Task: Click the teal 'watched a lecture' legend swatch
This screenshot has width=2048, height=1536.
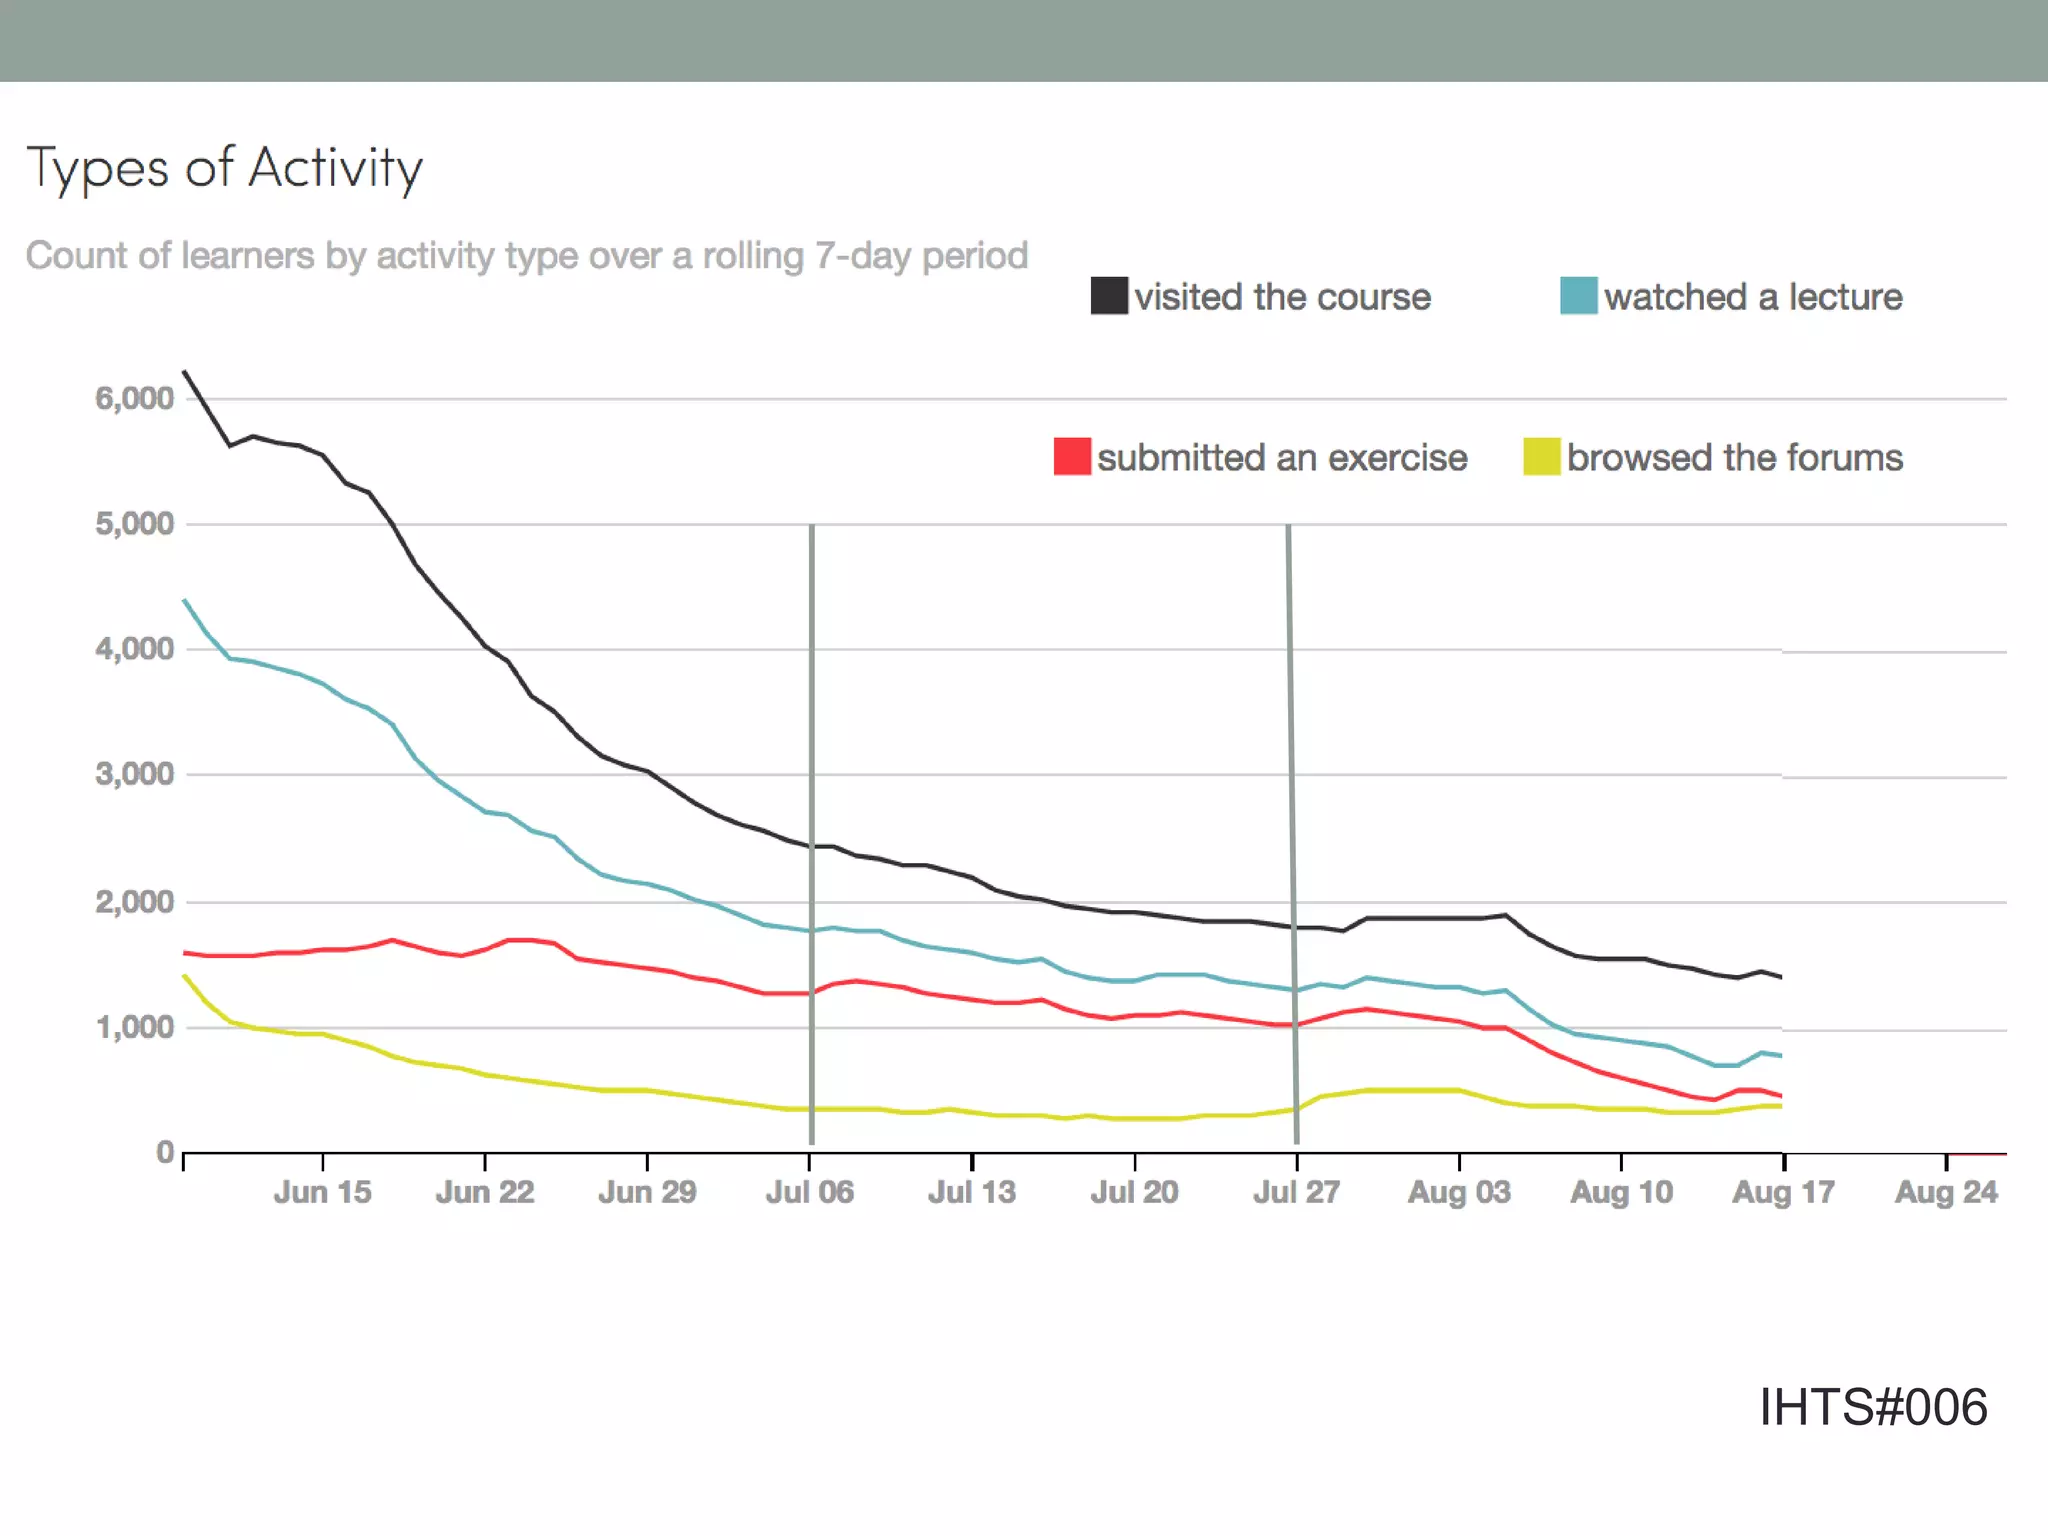Action: click(1578, 296)
